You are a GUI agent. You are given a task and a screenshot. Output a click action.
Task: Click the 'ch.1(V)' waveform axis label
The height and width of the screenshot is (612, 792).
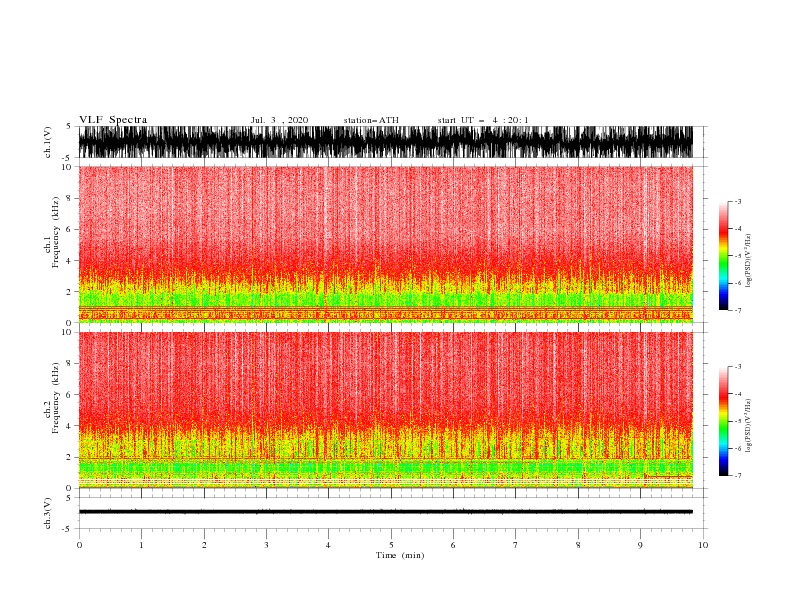coord(48,142)
